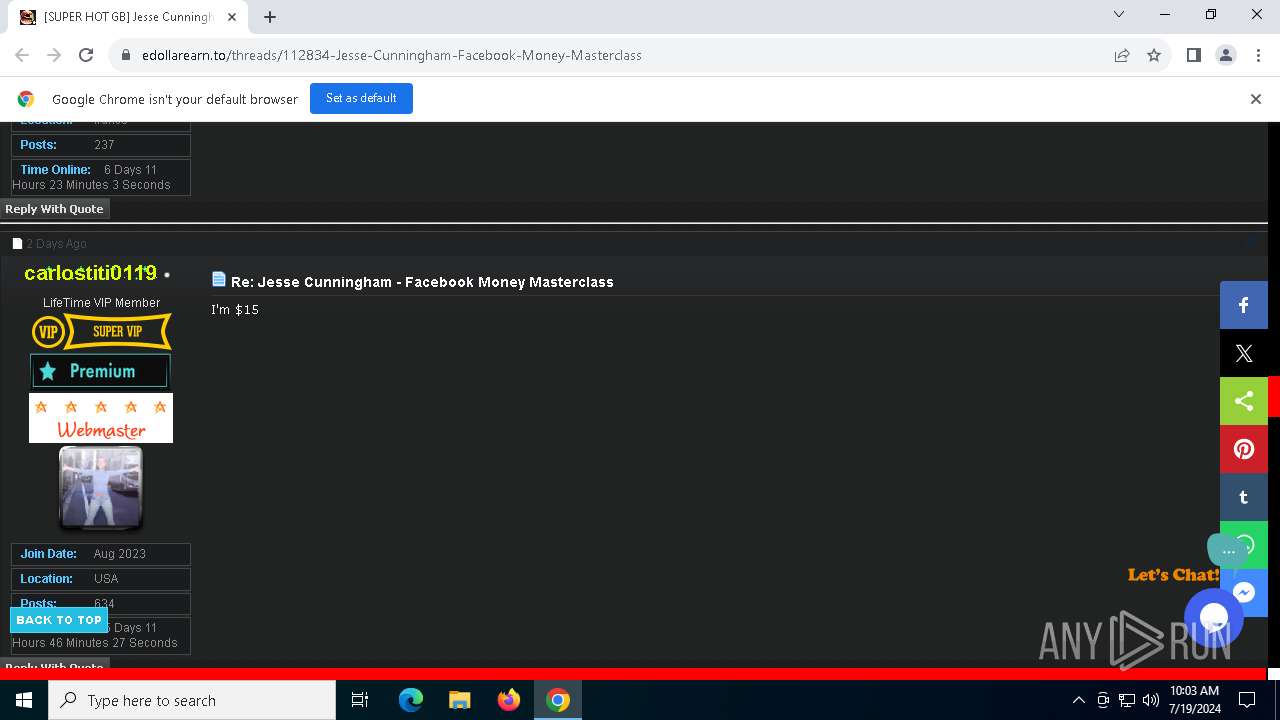
Task: Click the Premium badge
Action: point(100,371)
